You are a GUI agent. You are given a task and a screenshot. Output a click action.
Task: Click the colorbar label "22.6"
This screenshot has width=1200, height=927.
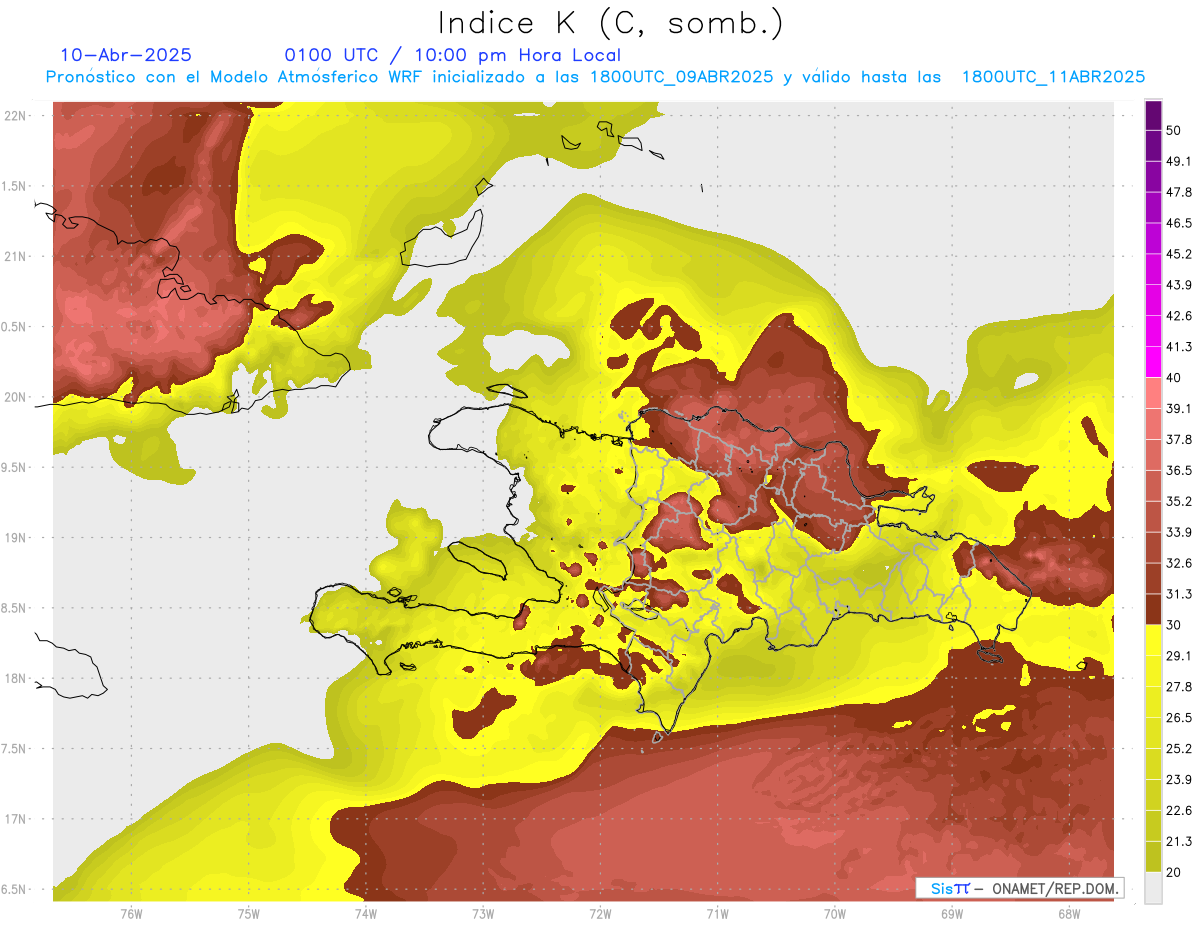pos(1179,811)
